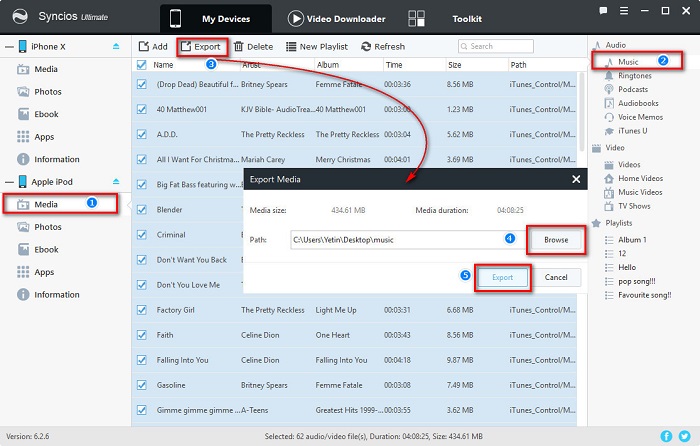Toggle the select-all checkbox in header
Image resolution: width=700 pixels, height=446 pixels.
click(x=142, y=65)
